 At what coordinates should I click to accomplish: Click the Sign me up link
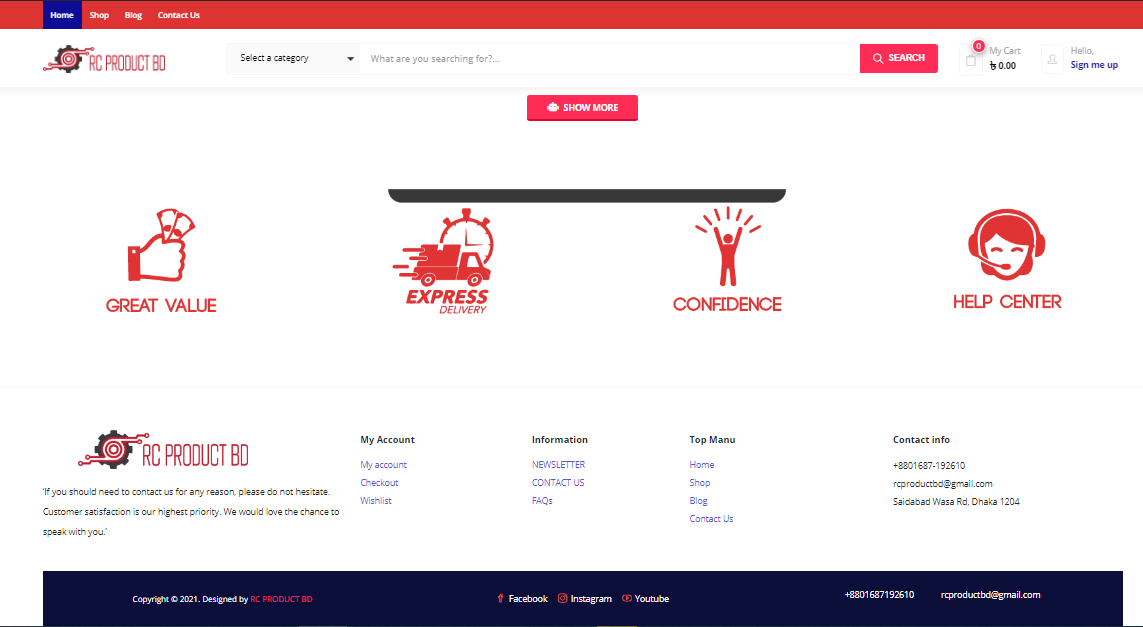[1094, 65]
